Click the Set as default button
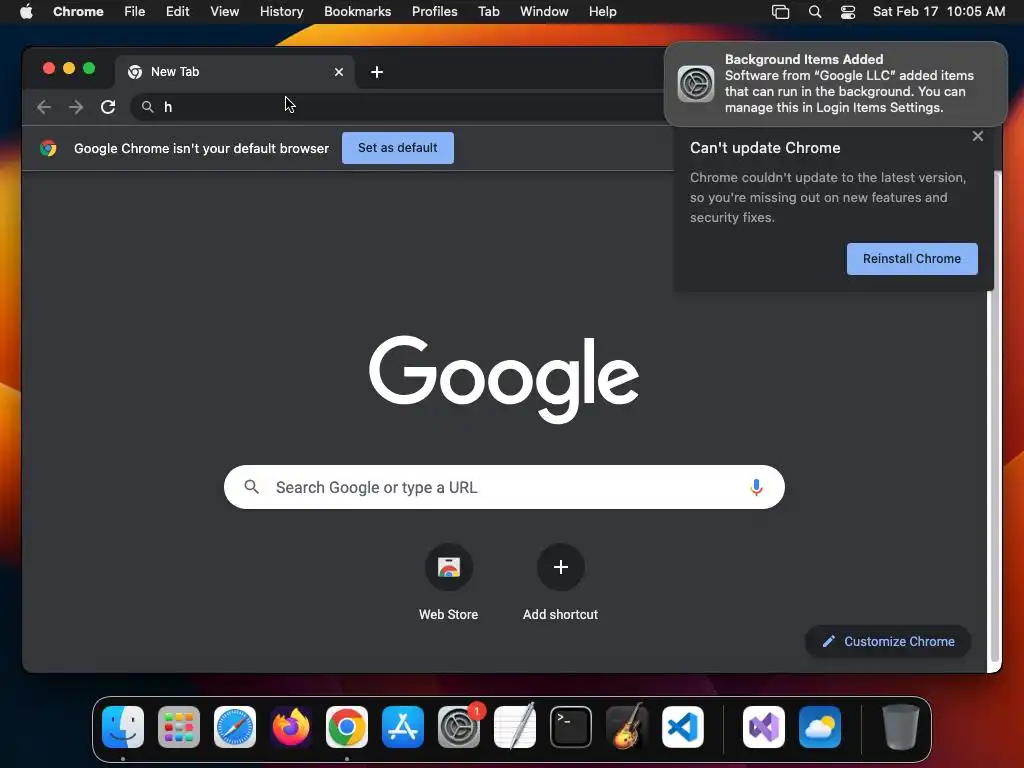 click(x=398, y=148)
